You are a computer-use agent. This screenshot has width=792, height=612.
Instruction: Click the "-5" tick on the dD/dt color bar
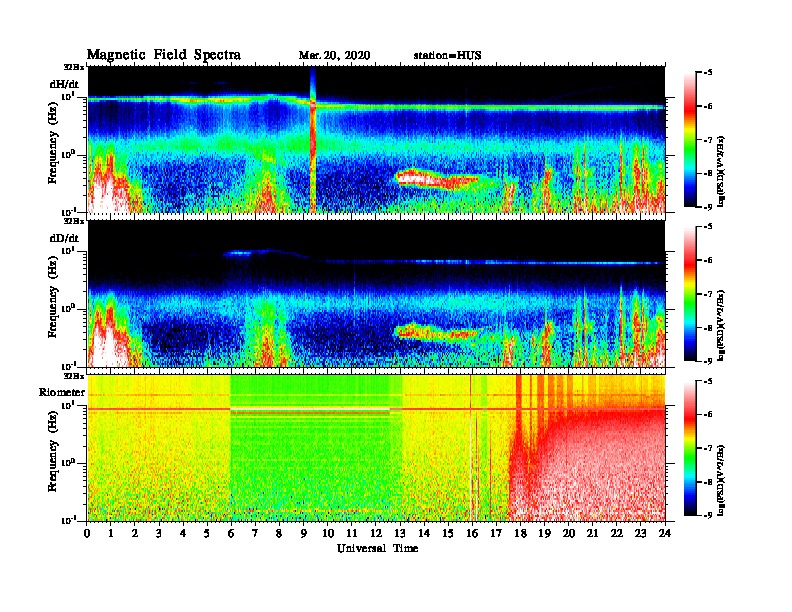[x=708, y=227]
